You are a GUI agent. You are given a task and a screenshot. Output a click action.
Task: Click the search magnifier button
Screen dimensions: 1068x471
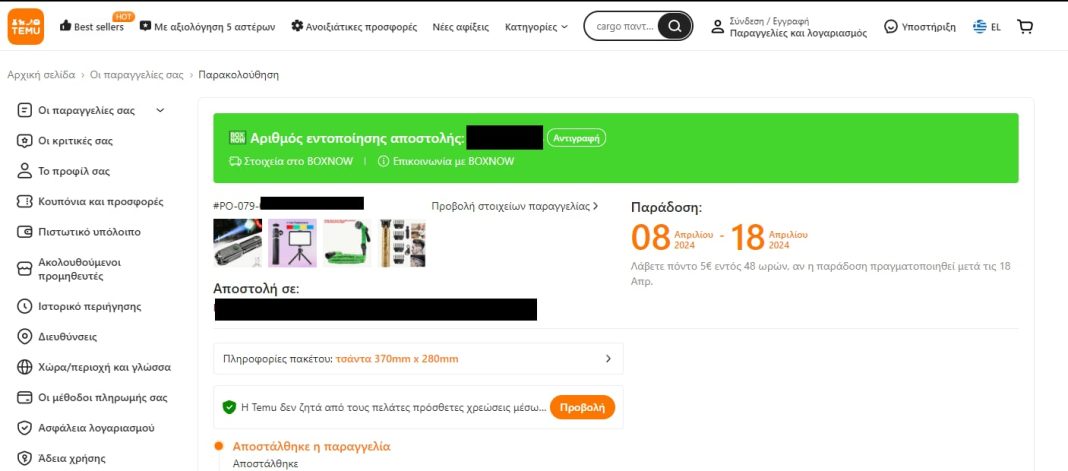[x=674, y=27]
